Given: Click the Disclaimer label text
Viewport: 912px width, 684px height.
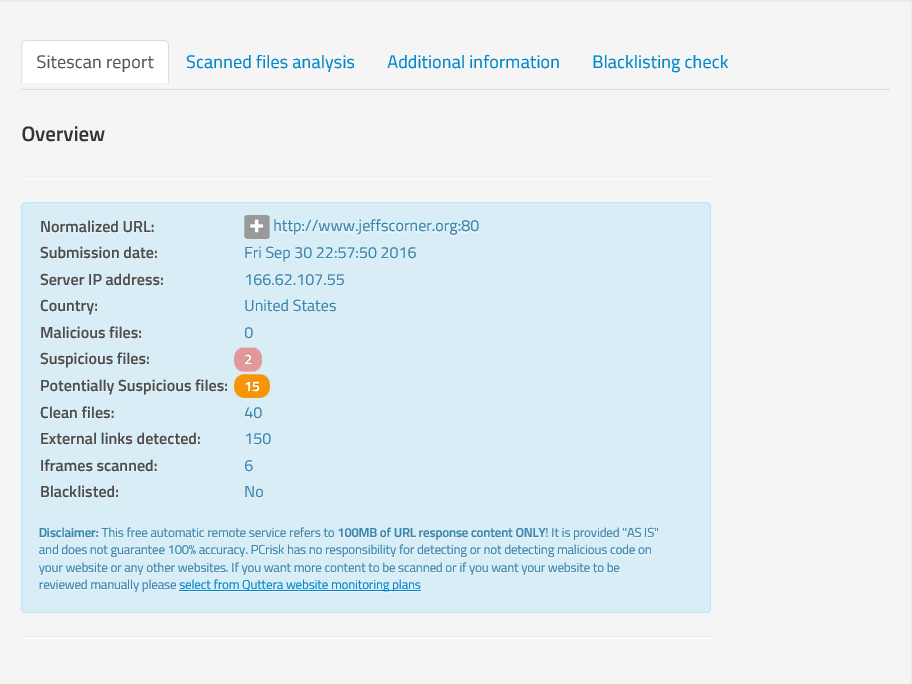Looking at the screenshot, I should pos(68,532).
